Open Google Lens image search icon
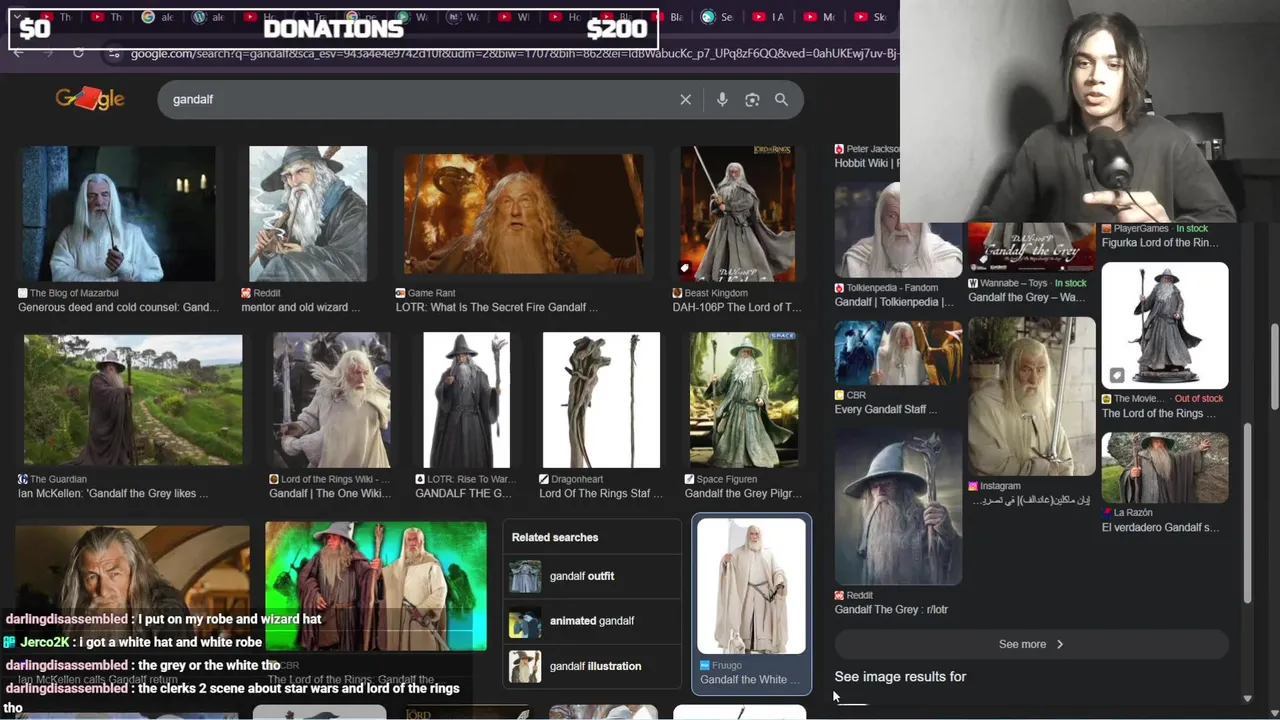This screenshot has width=1280, height=720. click(x=752, y=100)
